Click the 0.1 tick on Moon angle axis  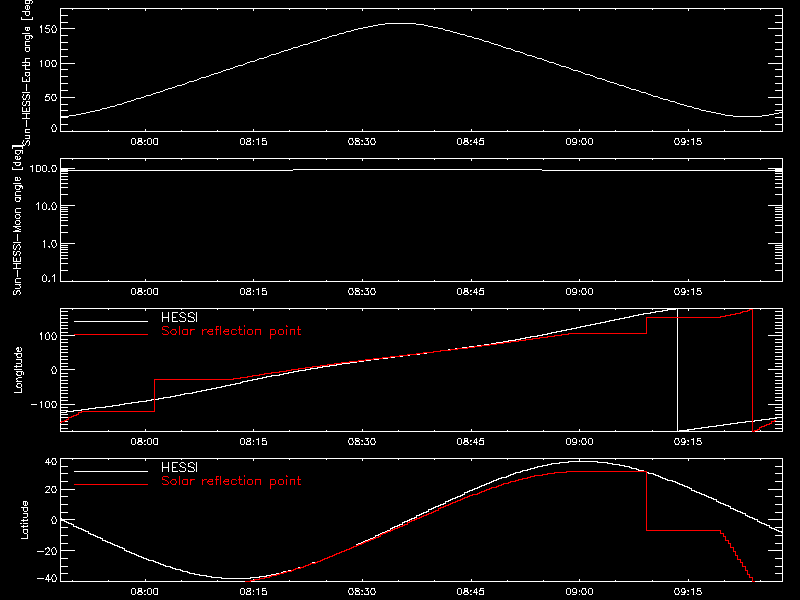click(49, 278)
